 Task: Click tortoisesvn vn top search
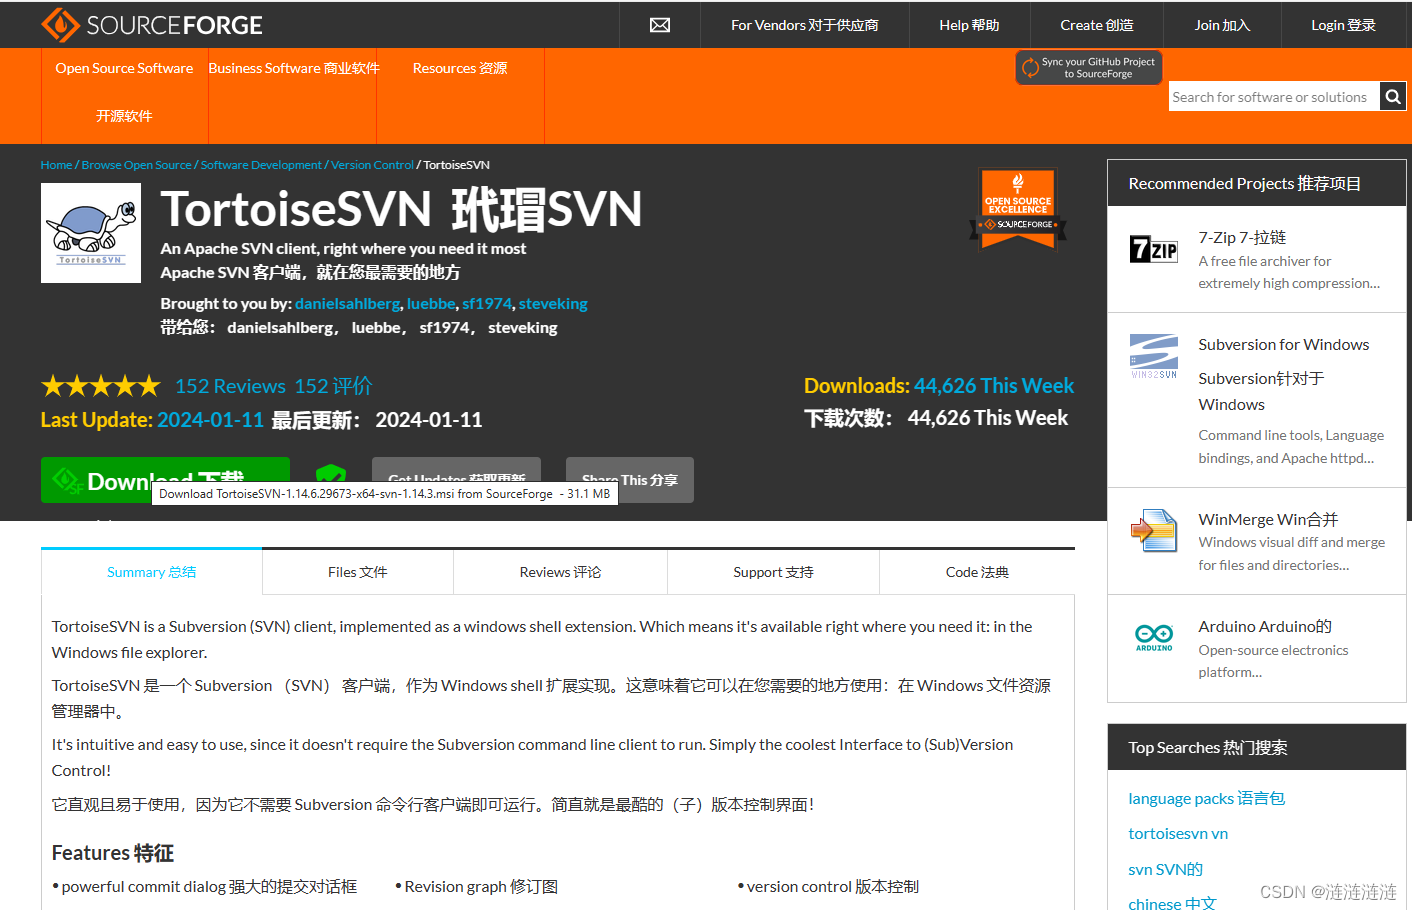point(1178,833)
